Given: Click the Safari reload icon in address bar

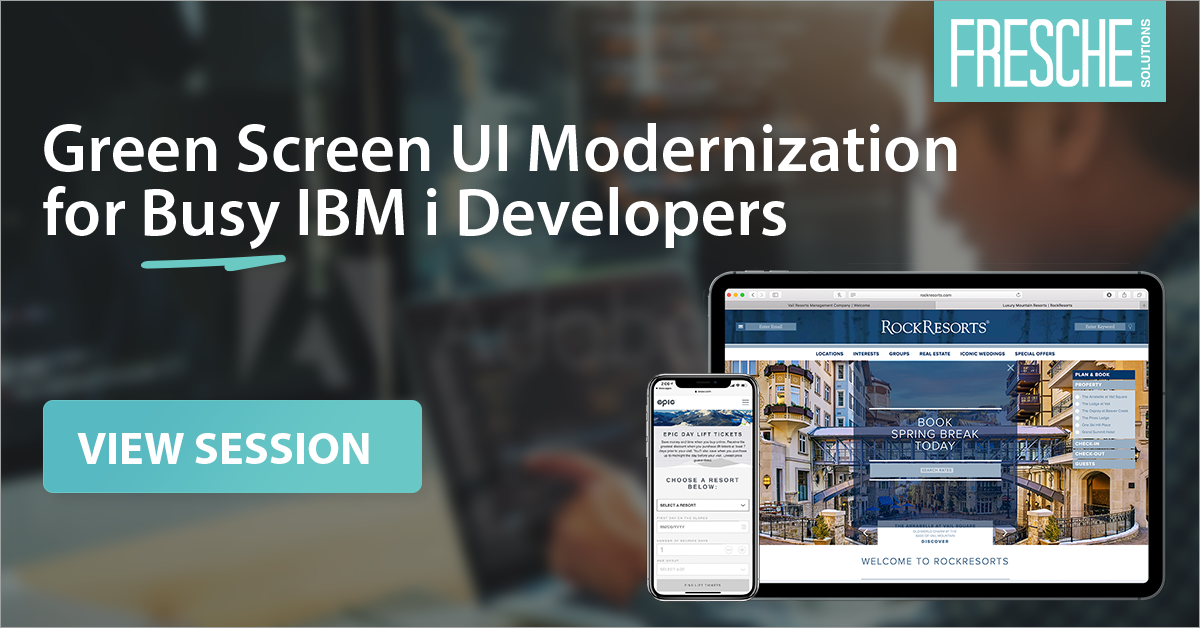Looking at the screenshot, I should (1018, 295).
